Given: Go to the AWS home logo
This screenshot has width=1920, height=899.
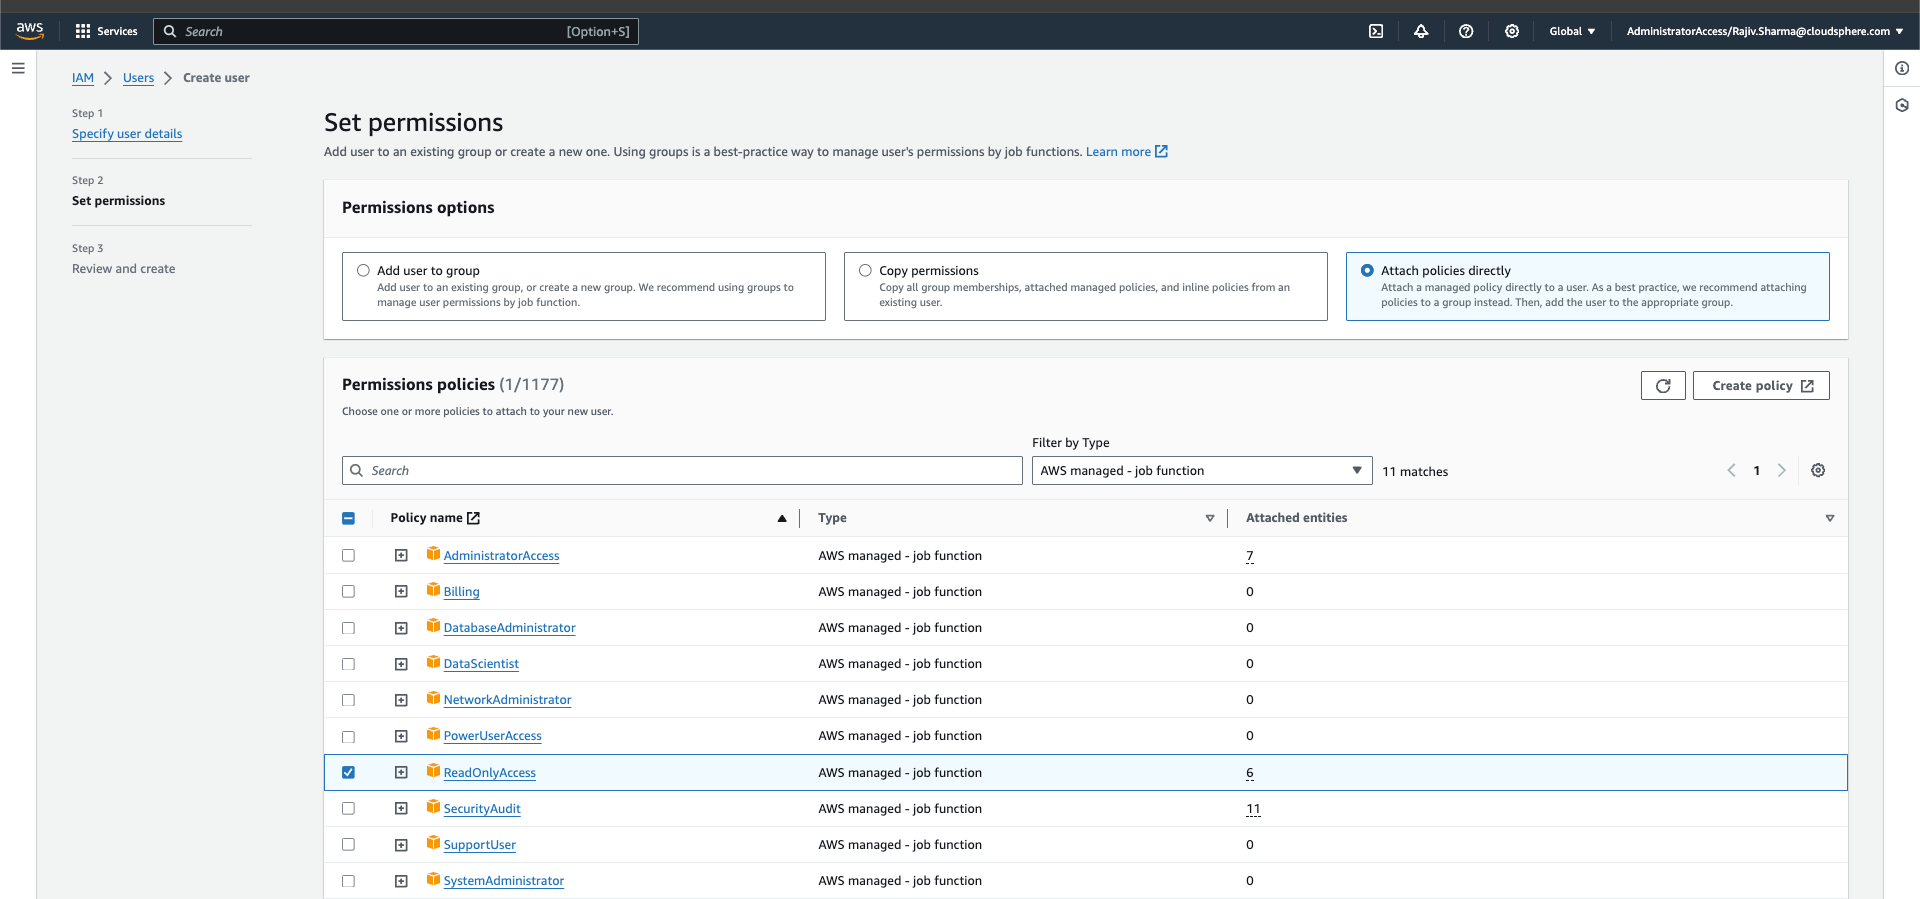Looking at the screenshot, I should [30, 31].
